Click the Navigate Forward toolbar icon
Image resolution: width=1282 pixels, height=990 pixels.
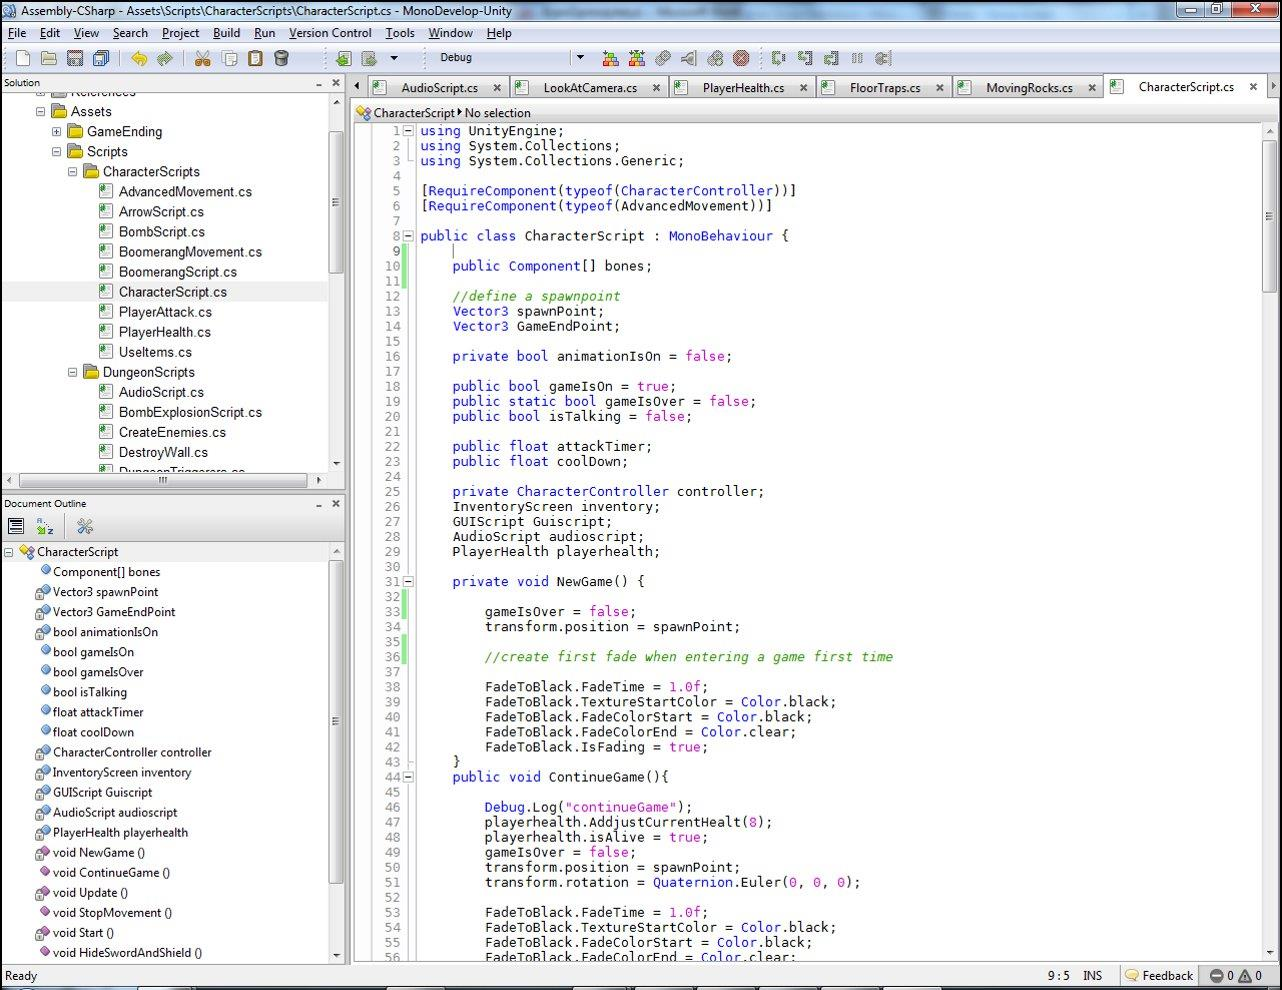369,58
